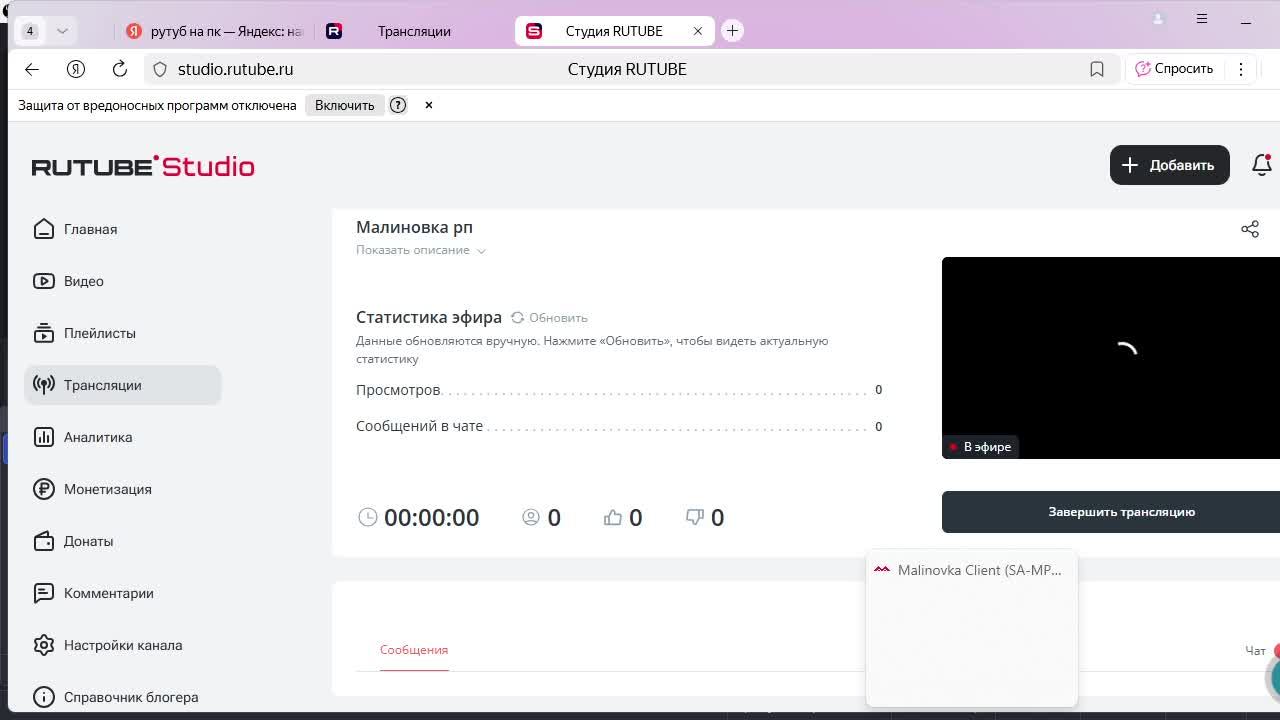Image resolution: width=1280 pixels, height=720 pixels.
Task: Click Завершить трансляцию
Action: coord(1111,512)
